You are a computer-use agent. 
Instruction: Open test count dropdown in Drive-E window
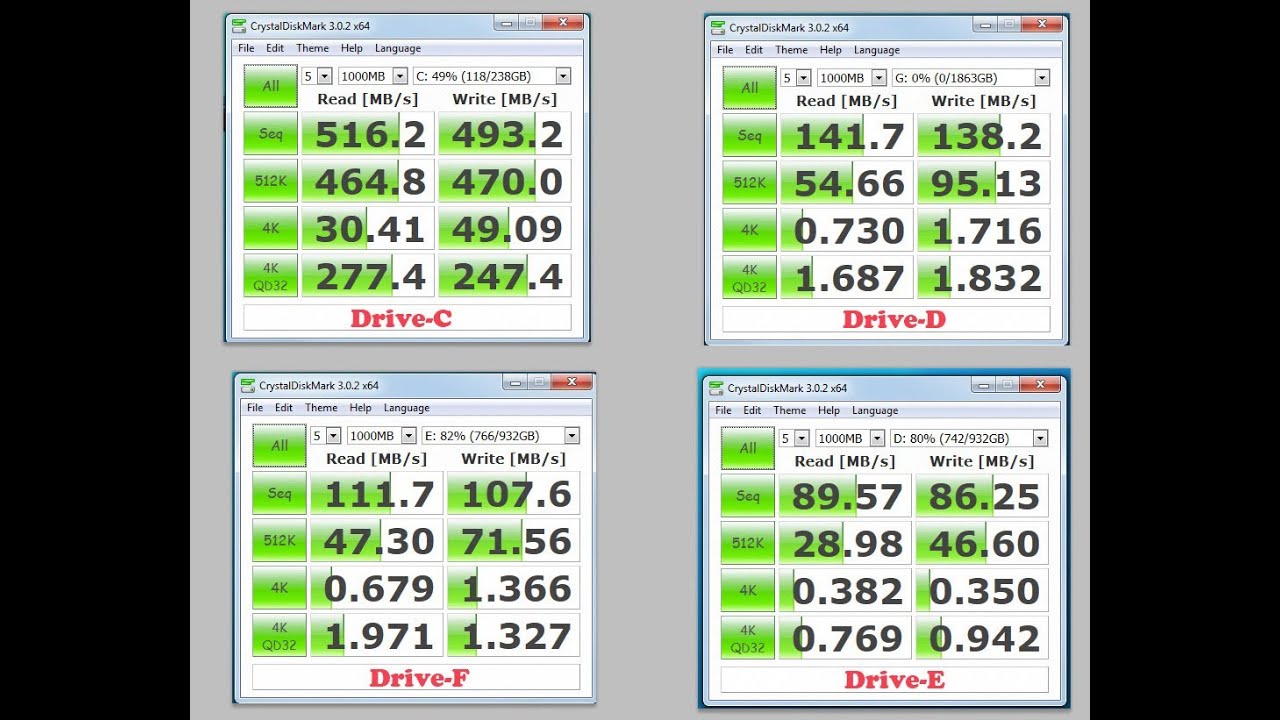794,438
